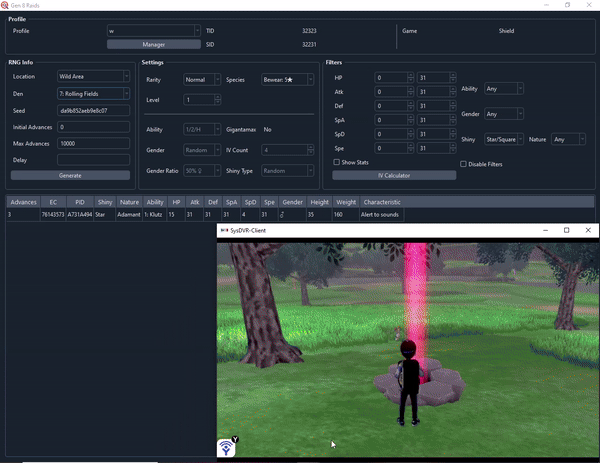This screenshot has width=600, height=463.
Task: Sort by the EC column header
Action: tap(53, 202)
